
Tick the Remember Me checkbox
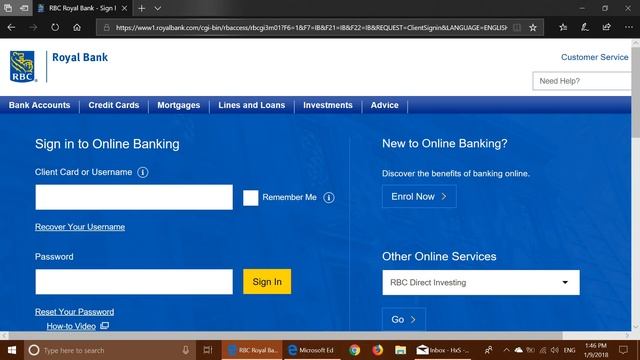click(251, 198)
